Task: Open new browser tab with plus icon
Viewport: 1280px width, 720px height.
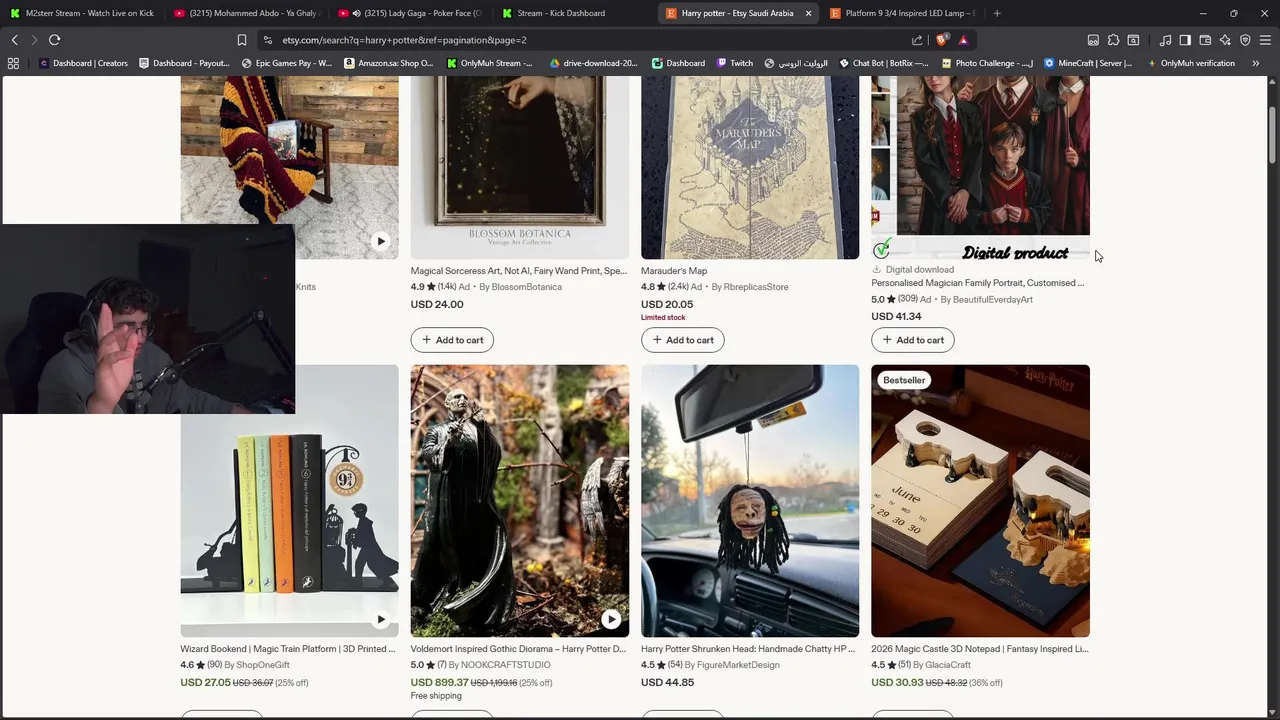Action: point(997,13)
